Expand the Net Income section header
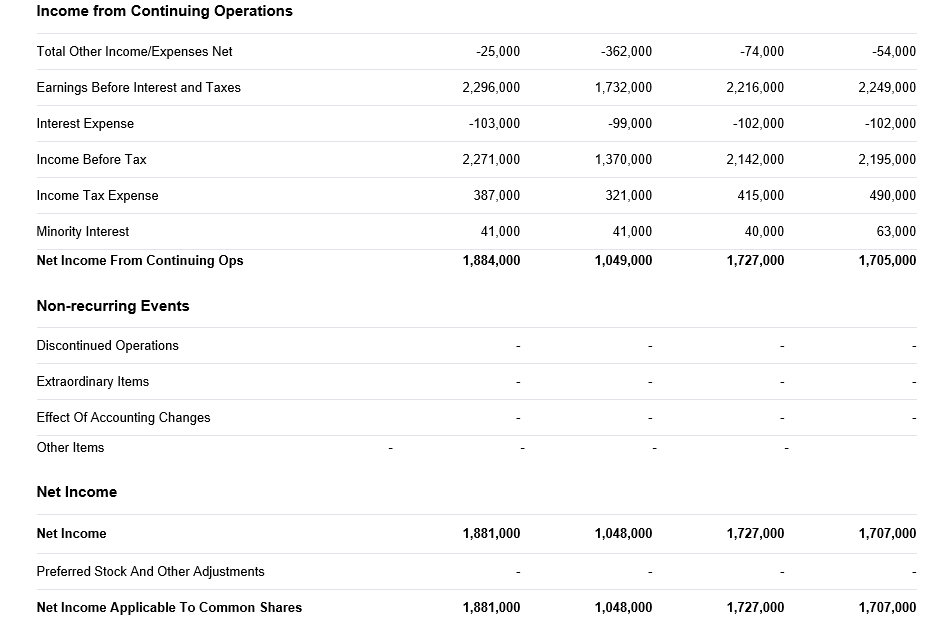The image size is (941, 629). click(76, 491)
